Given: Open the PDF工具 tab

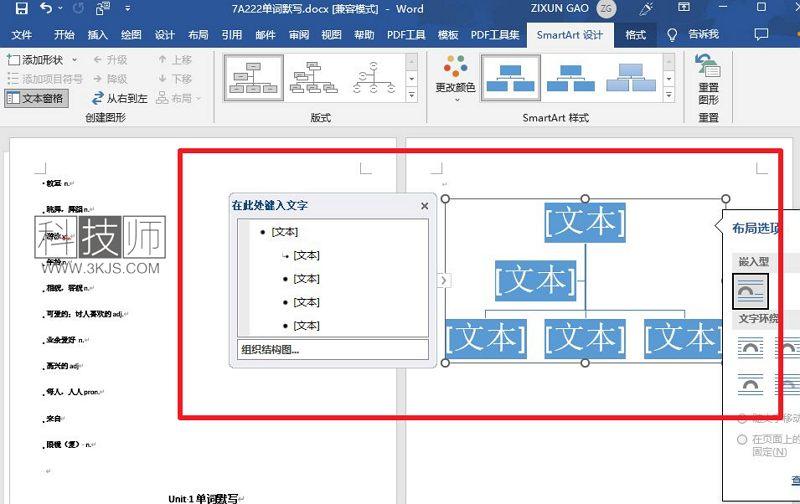Looking at the screenshot, I should tap(406, 35).
